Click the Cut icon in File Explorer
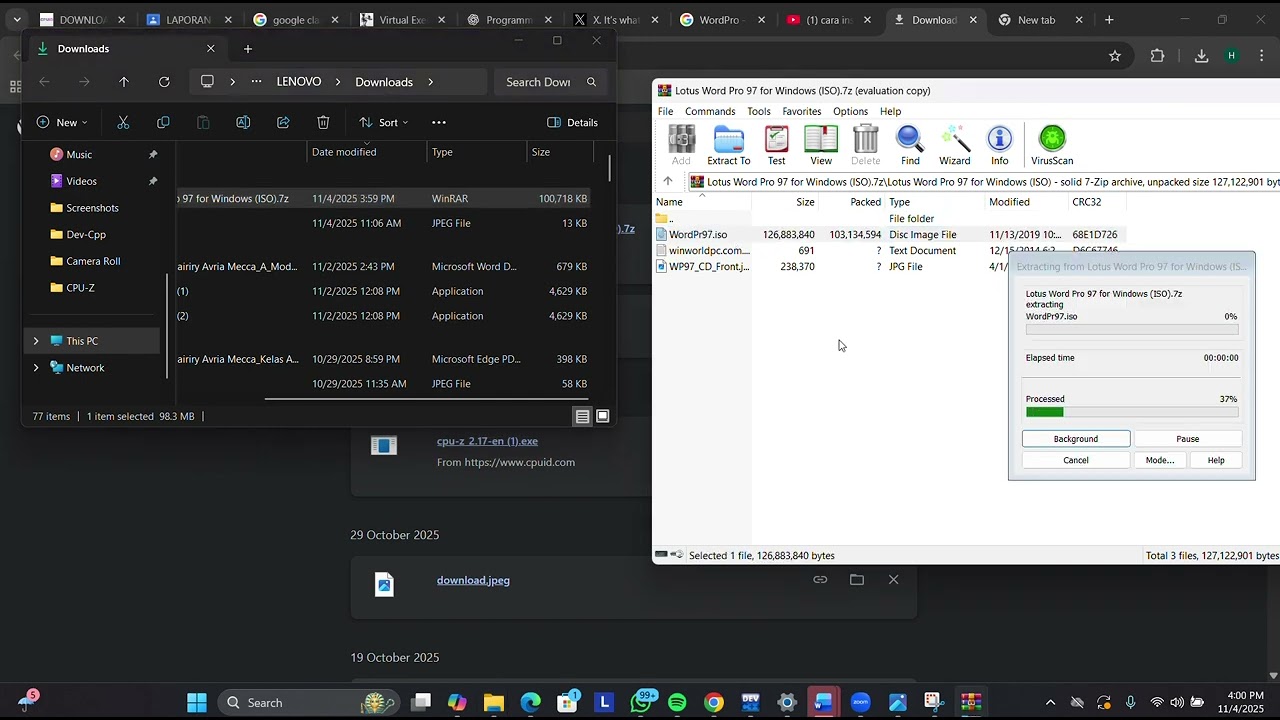1280x720 pixels. 124,122
